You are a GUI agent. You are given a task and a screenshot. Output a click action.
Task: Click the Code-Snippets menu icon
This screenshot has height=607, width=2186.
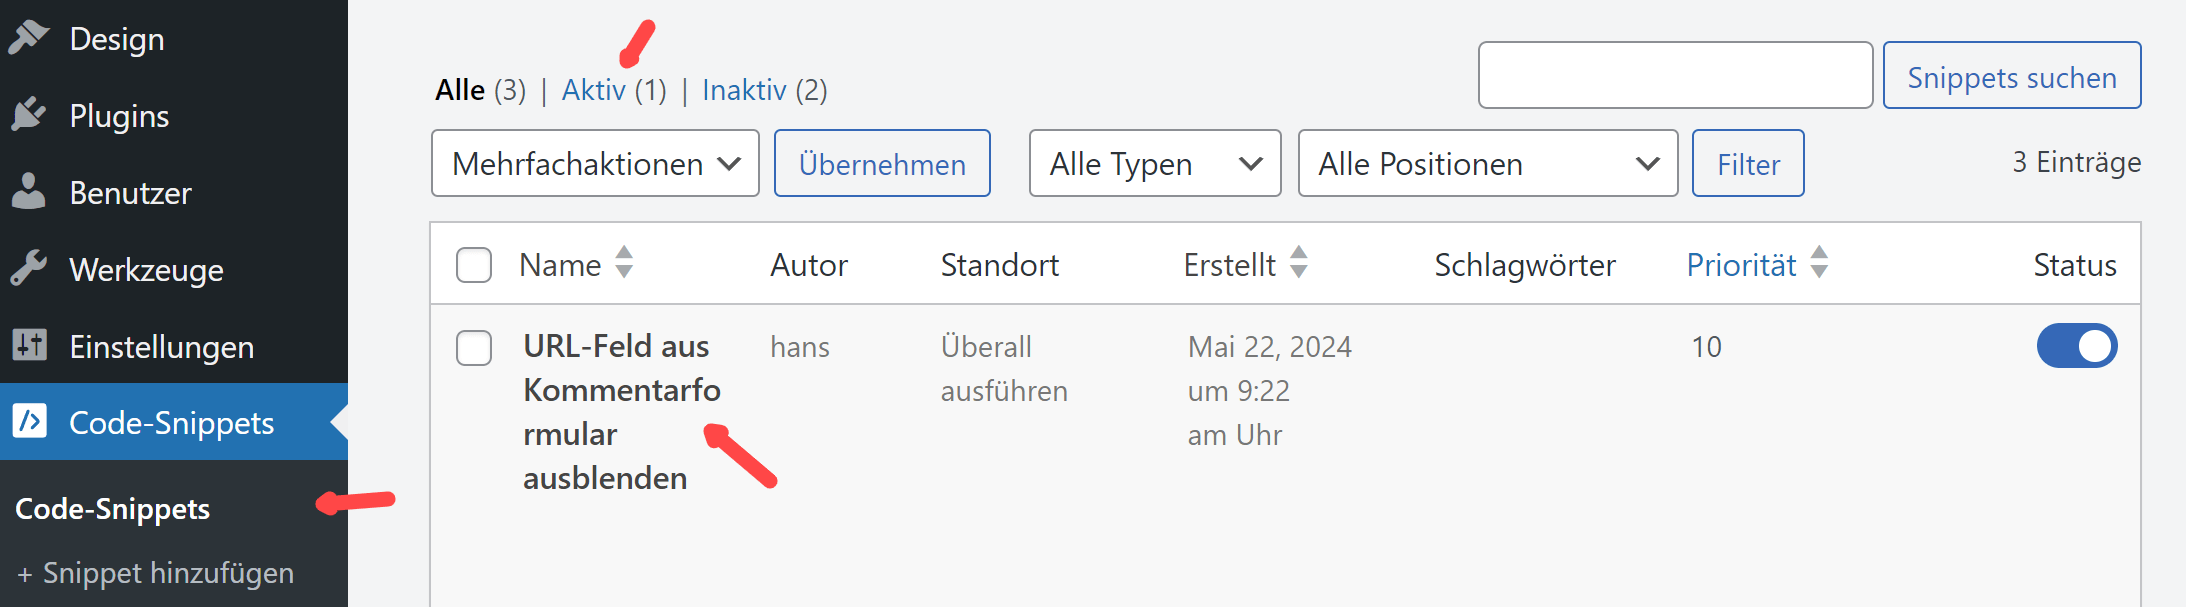click(x=29, y=422)
